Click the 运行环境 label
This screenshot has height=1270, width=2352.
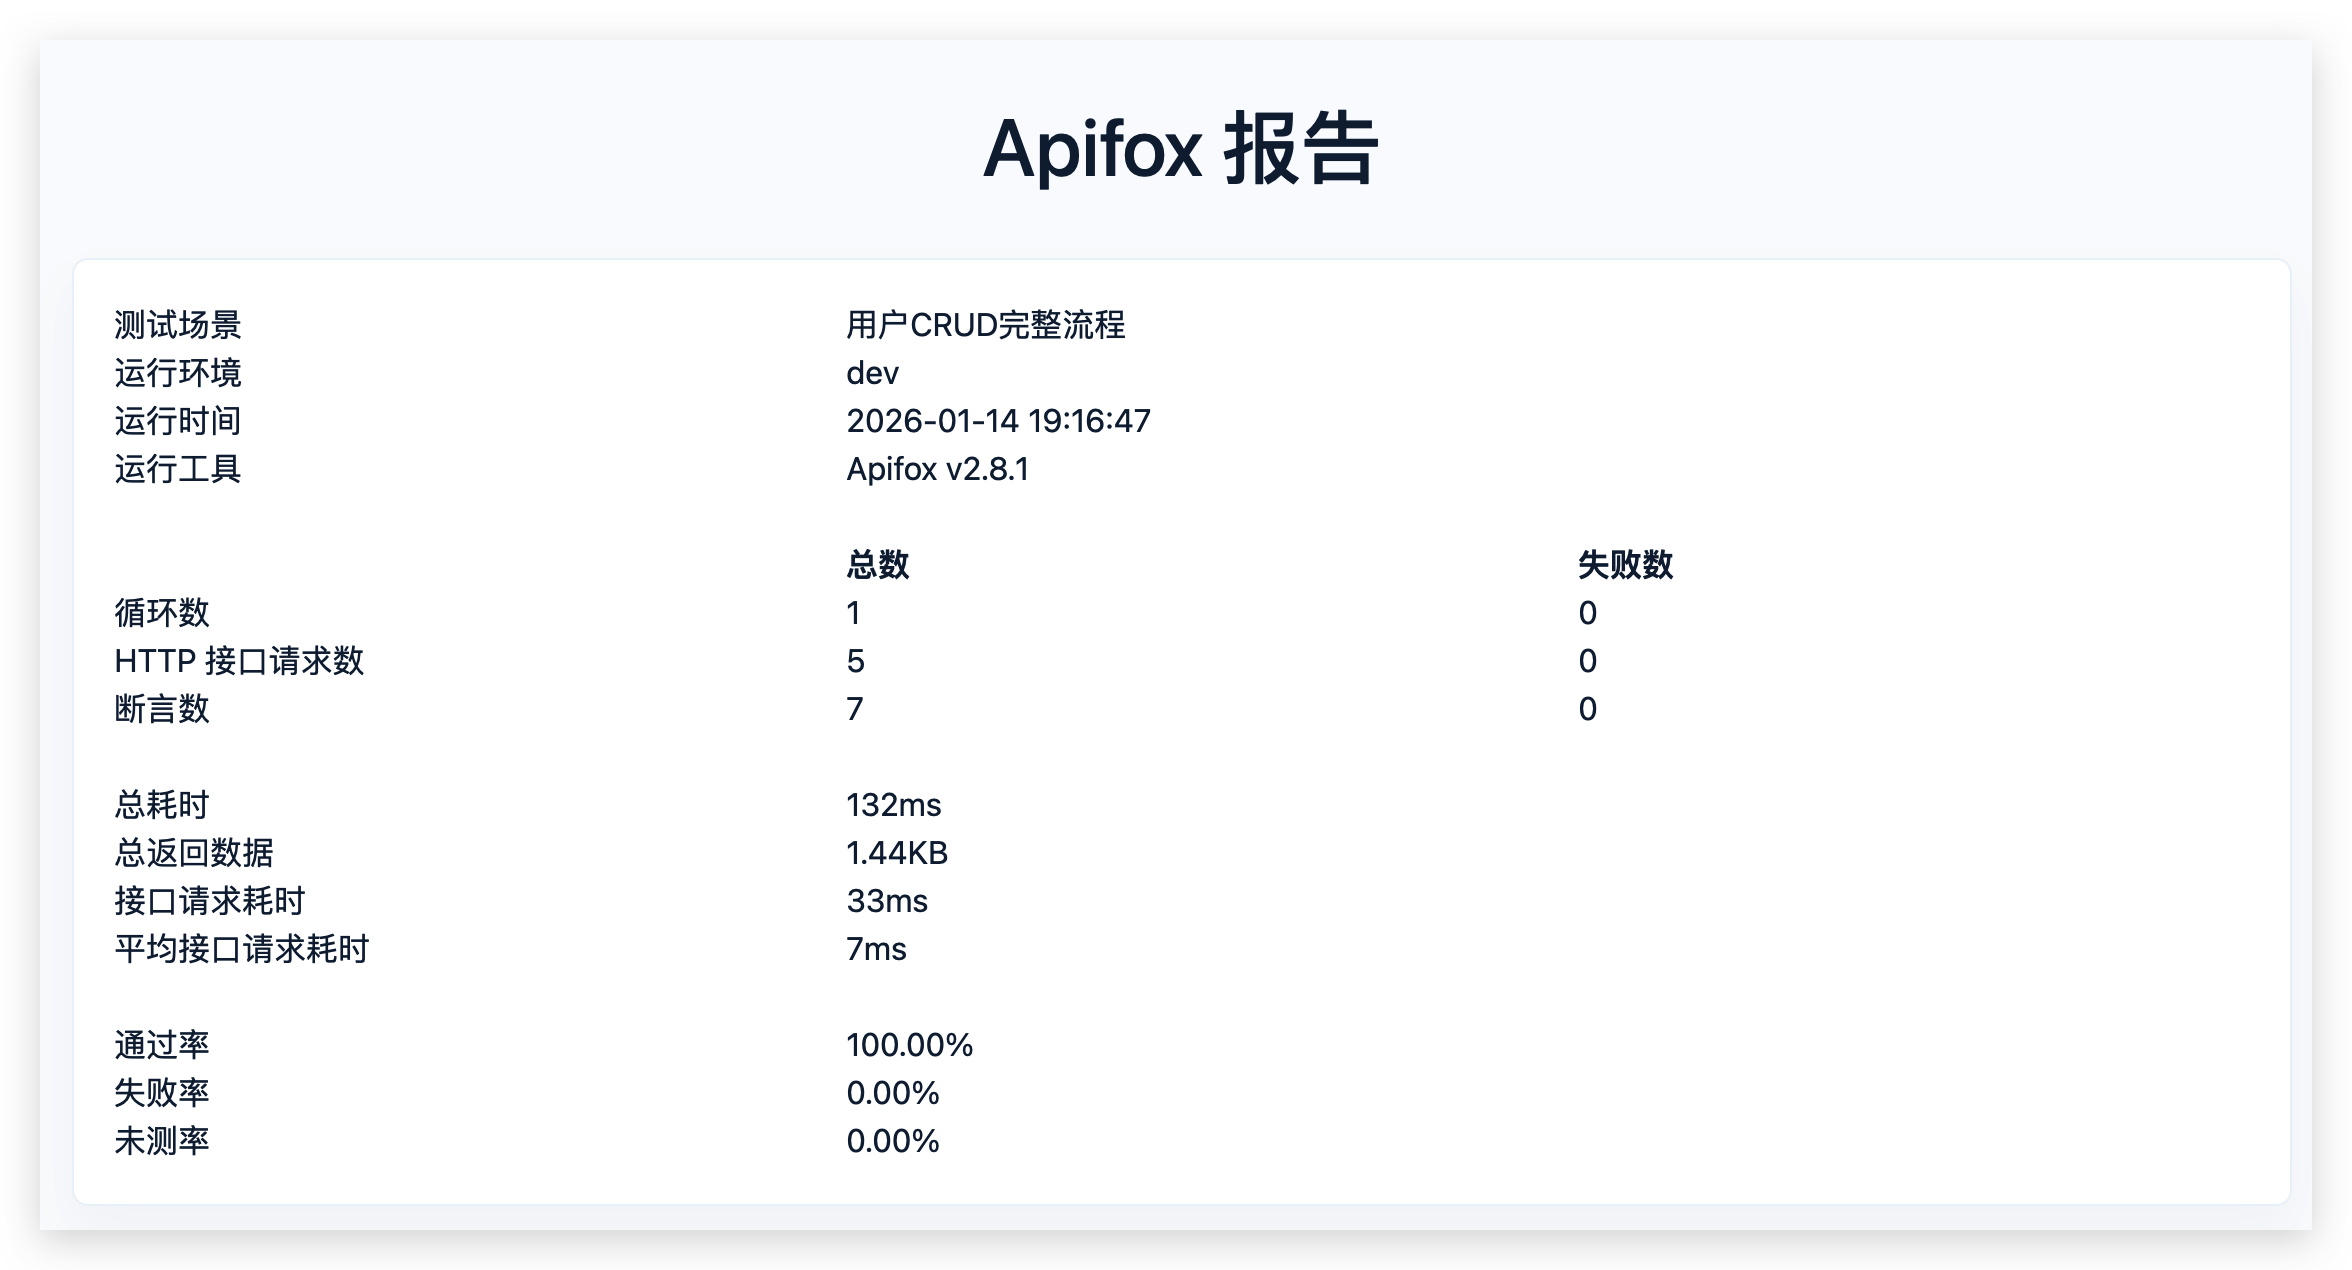(178, 373)
